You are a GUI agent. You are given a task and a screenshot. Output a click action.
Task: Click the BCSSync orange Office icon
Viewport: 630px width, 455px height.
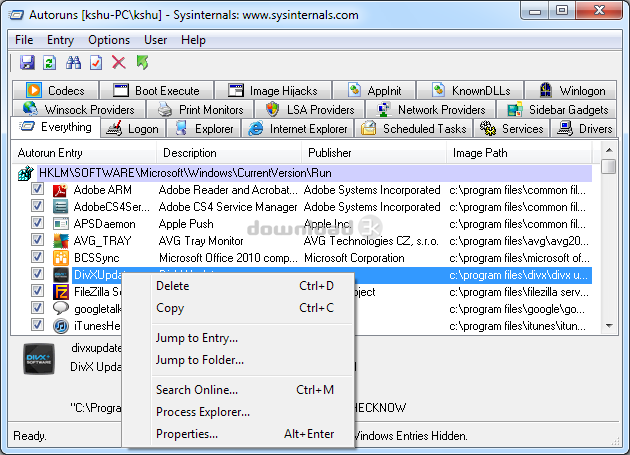(x=60, y=258)
